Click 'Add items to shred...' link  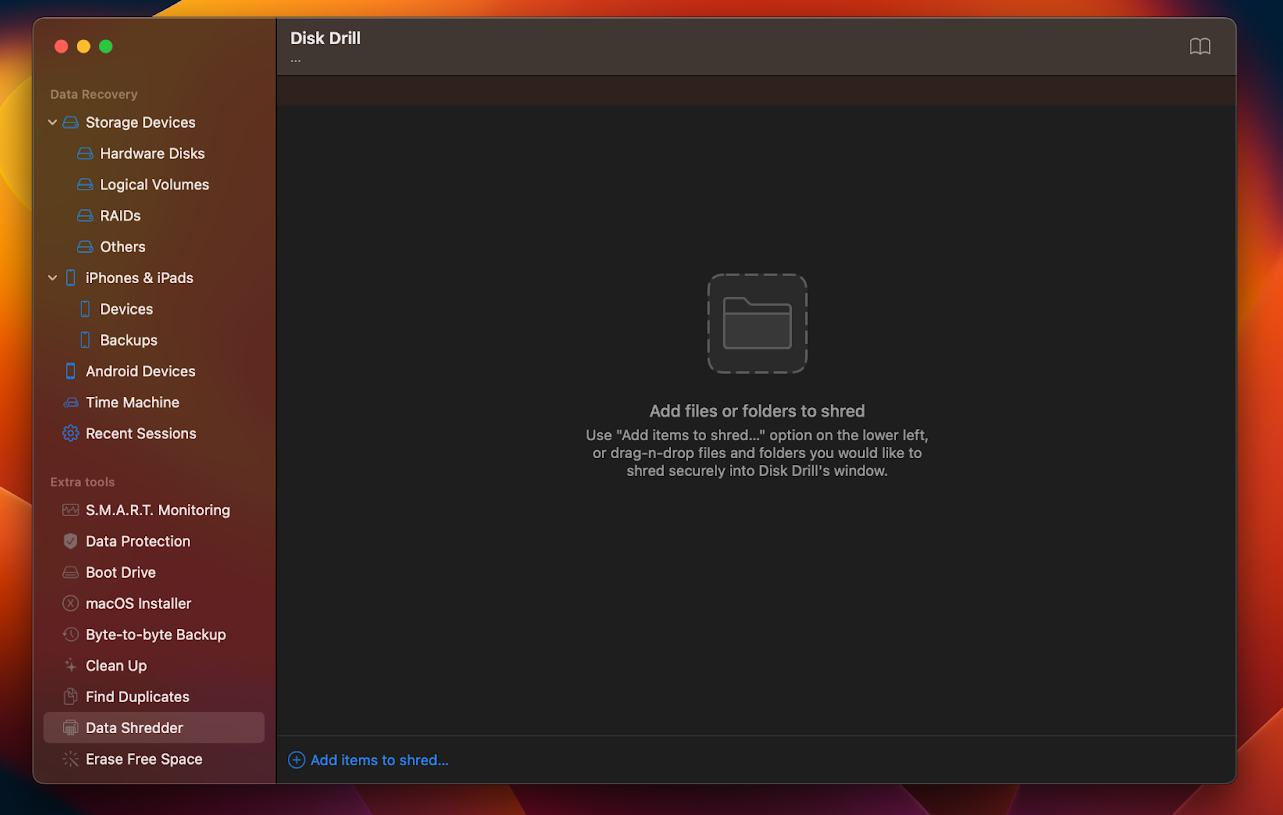point(379,760)
